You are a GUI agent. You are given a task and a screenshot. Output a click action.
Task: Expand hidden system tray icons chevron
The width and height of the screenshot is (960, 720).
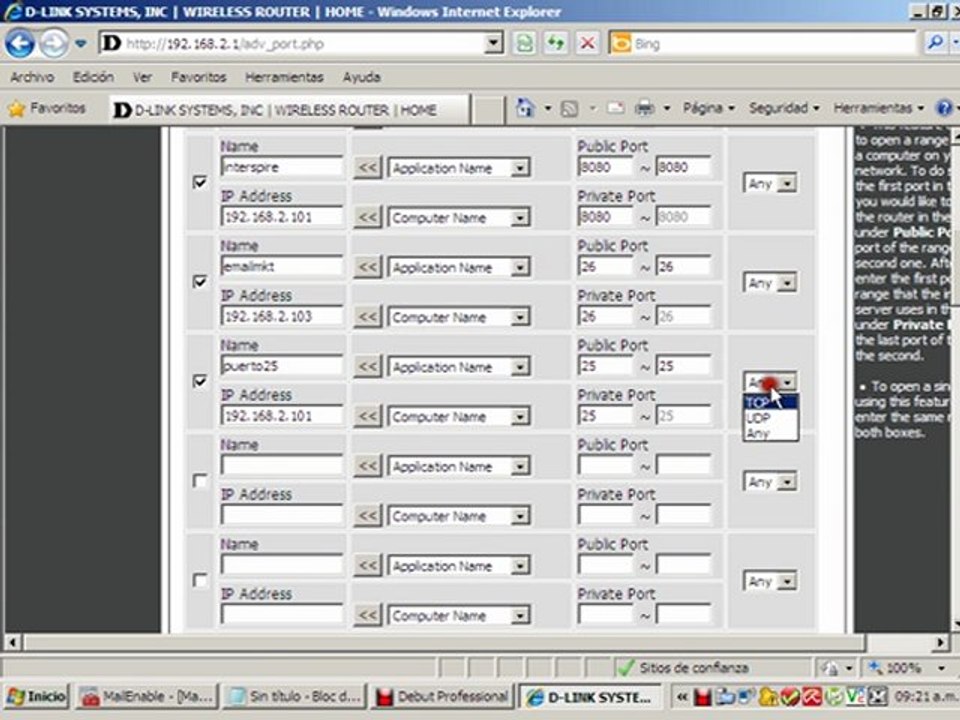681,697
